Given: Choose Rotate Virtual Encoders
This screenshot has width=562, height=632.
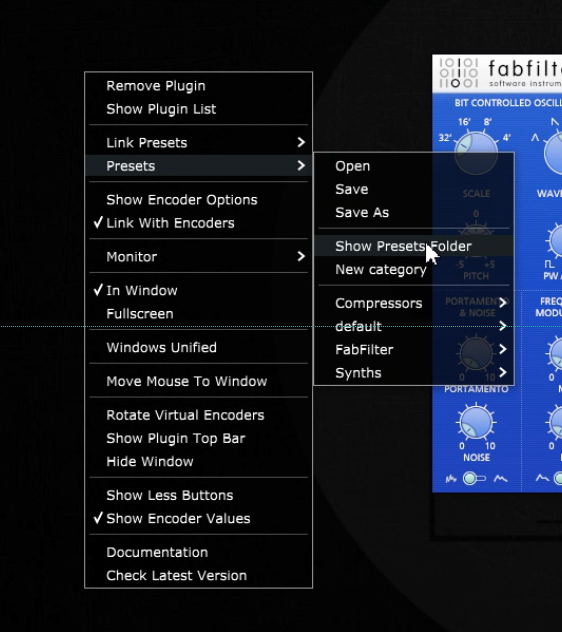Looking at the screenshot, I should 198,415.
